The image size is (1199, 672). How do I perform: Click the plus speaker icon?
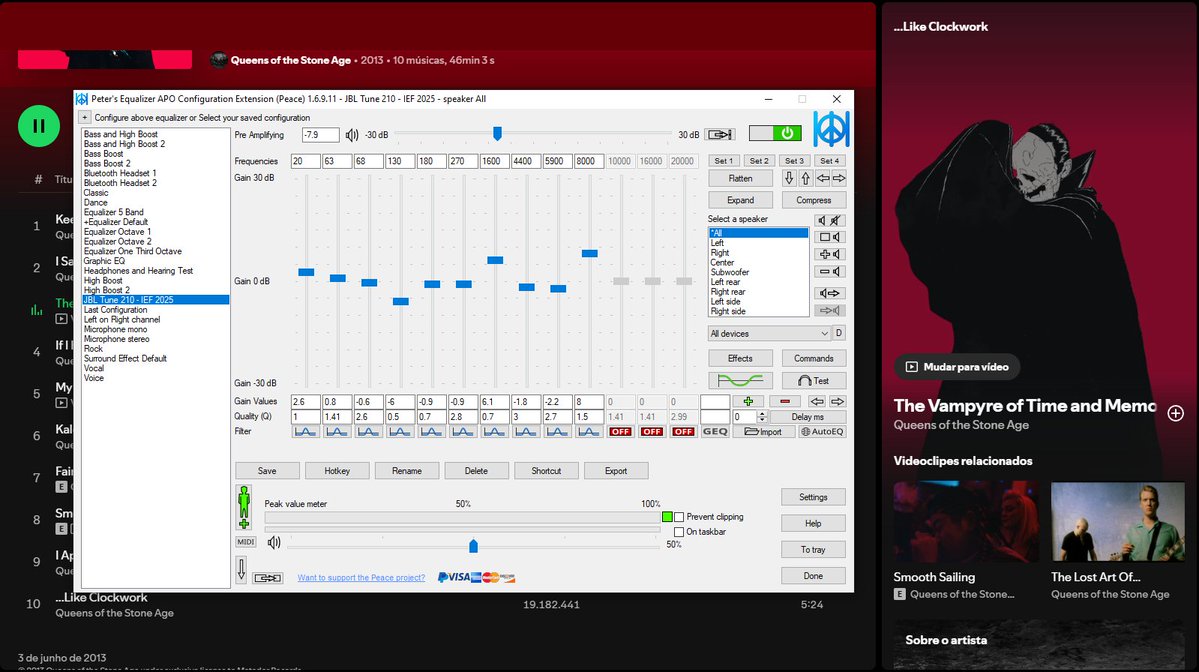pyautogui.click(x=830, y=254)
